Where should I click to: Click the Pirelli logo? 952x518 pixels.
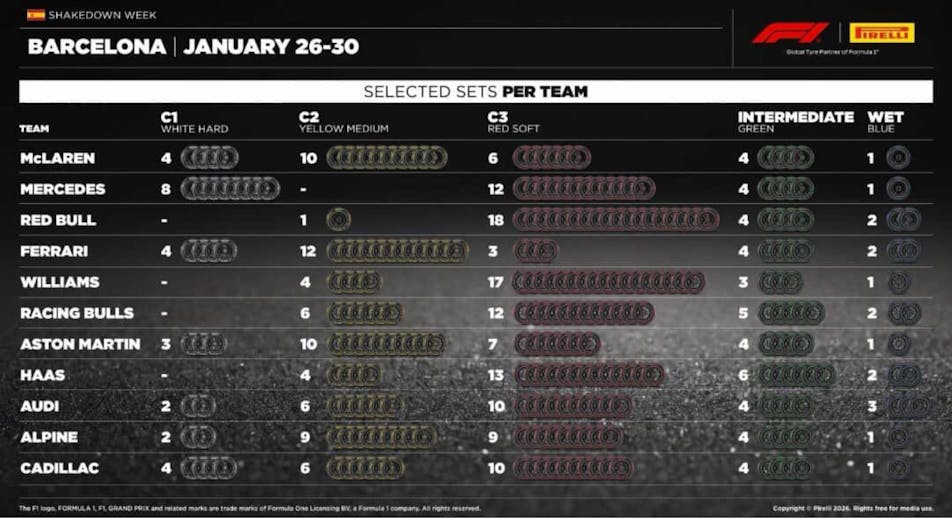coord(882,33)
